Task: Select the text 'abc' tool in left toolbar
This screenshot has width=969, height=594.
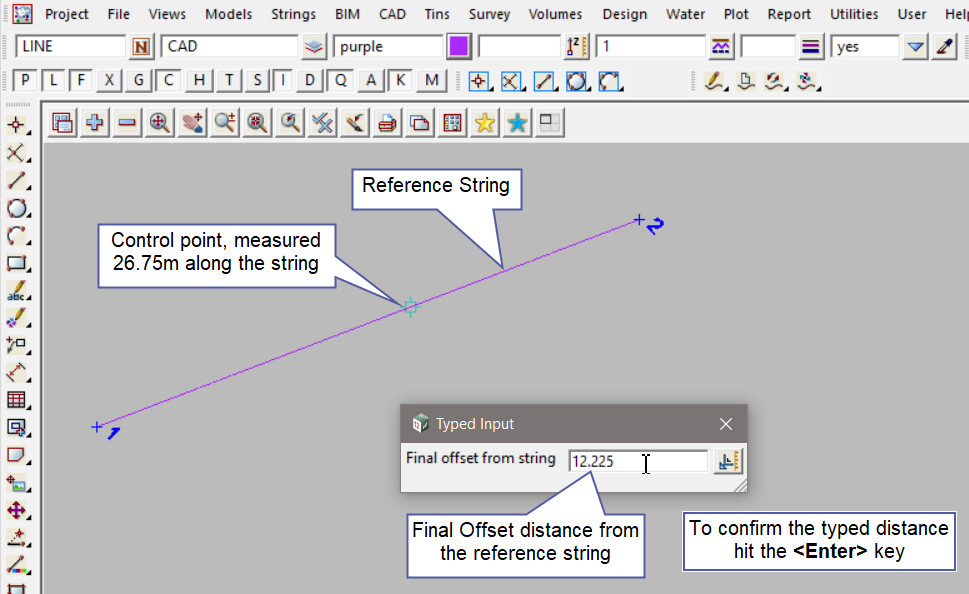Action: pos(16,292)
